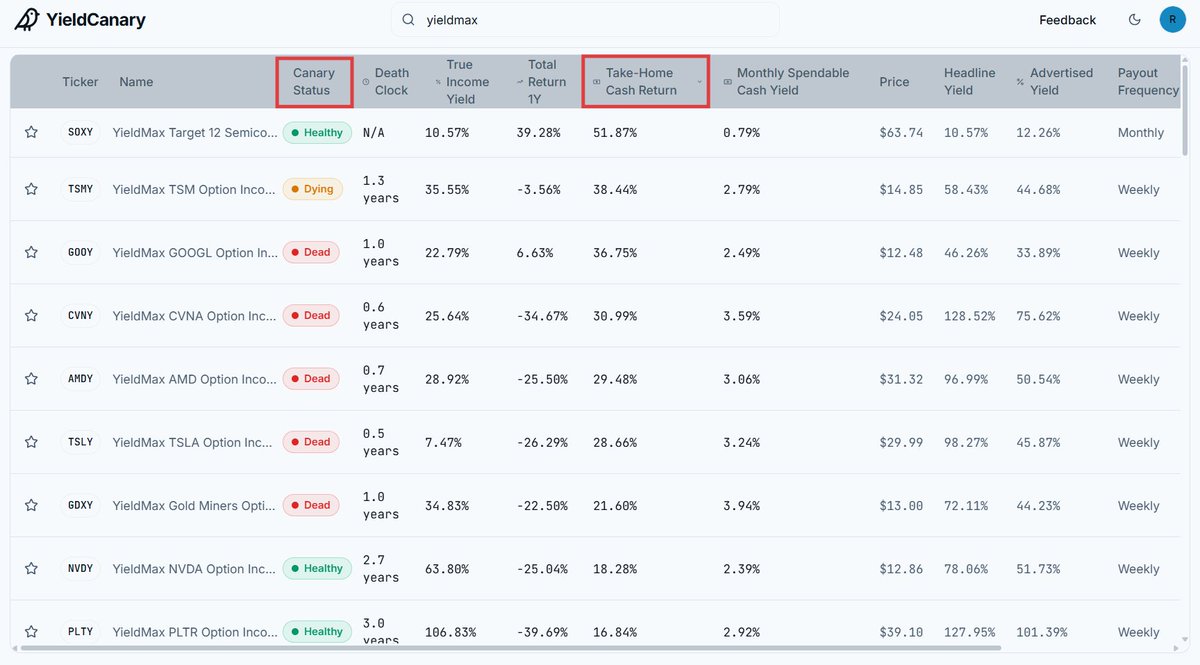Star the TSMY row as favorite
The width and height of the screenshot is (1200, 665).
[31, 189]
